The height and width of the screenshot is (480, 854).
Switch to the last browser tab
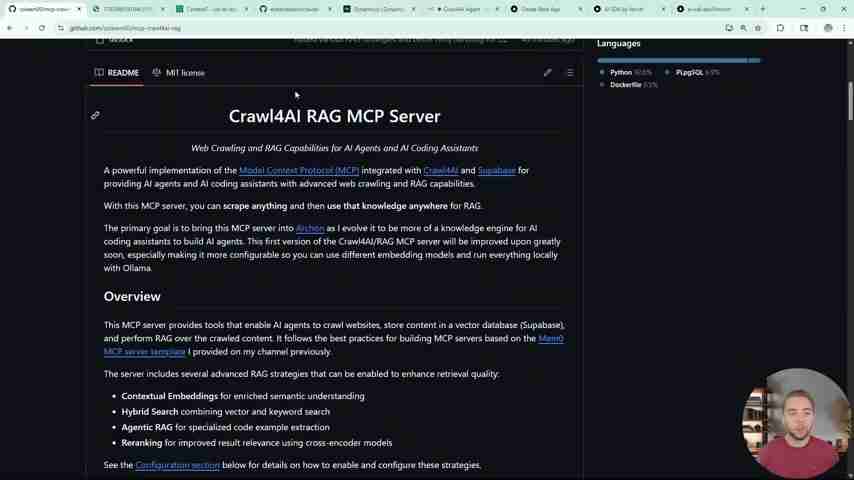click(712, 9)
